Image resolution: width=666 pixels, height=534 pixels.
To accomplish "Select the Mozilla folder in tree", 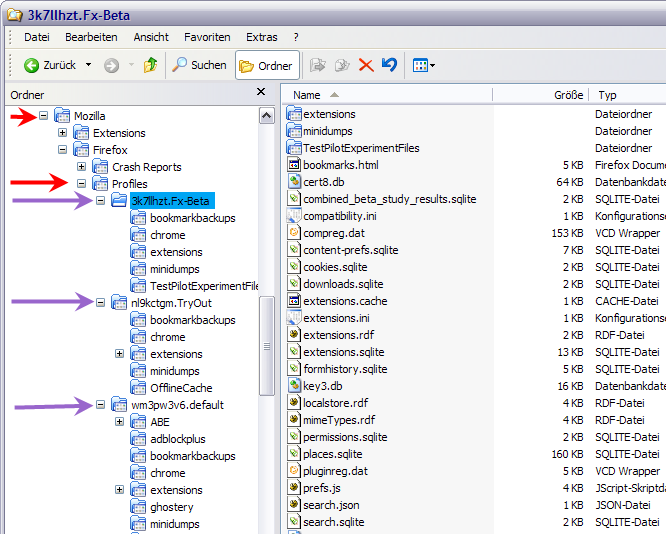I will (89, 116).
